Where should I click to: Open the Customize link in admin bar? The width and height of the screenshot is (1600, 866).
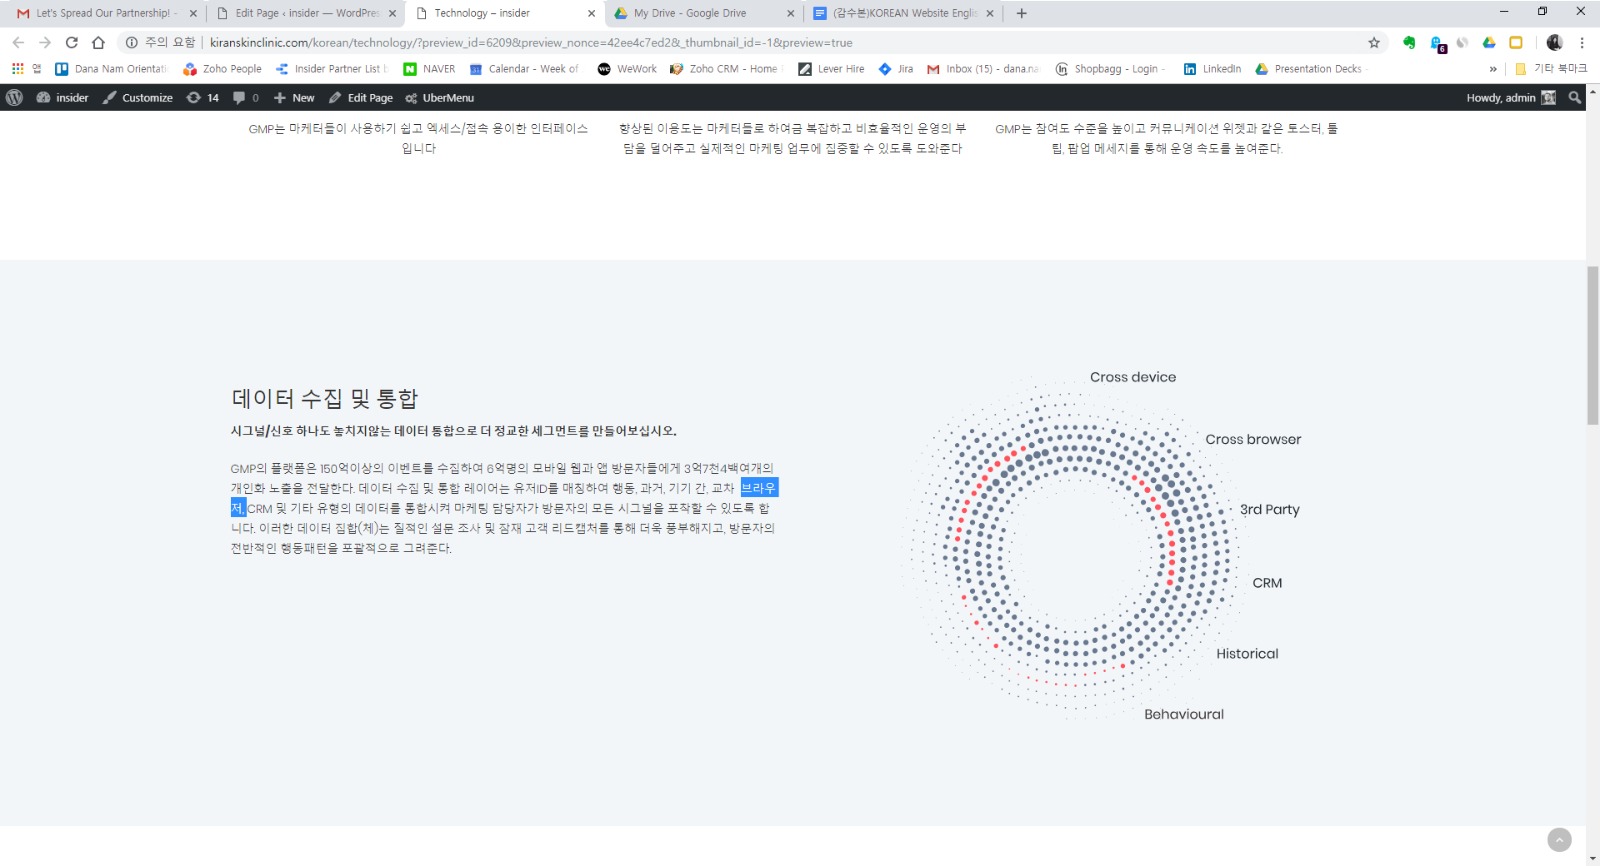(138, 98)
